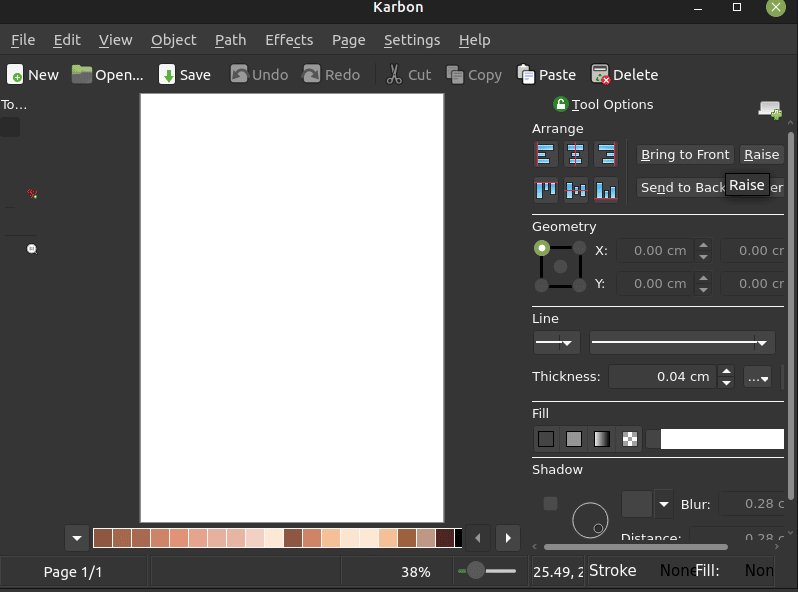Screen dimensions: 798x592
Task: Increase the line thickness value
Action: click(726, 372)
